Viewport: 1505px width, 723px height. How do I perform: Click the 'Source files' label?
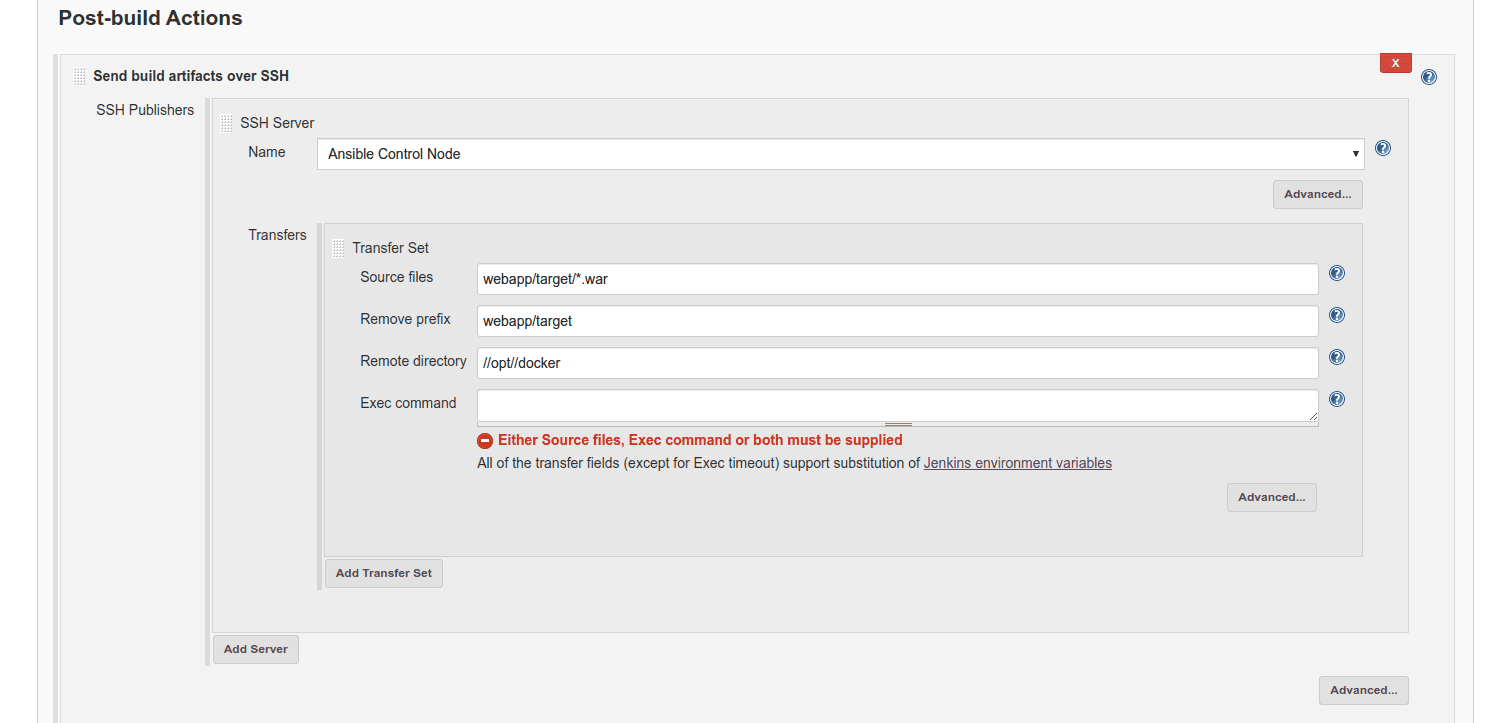pyautogui.click(x=396, y=277)
